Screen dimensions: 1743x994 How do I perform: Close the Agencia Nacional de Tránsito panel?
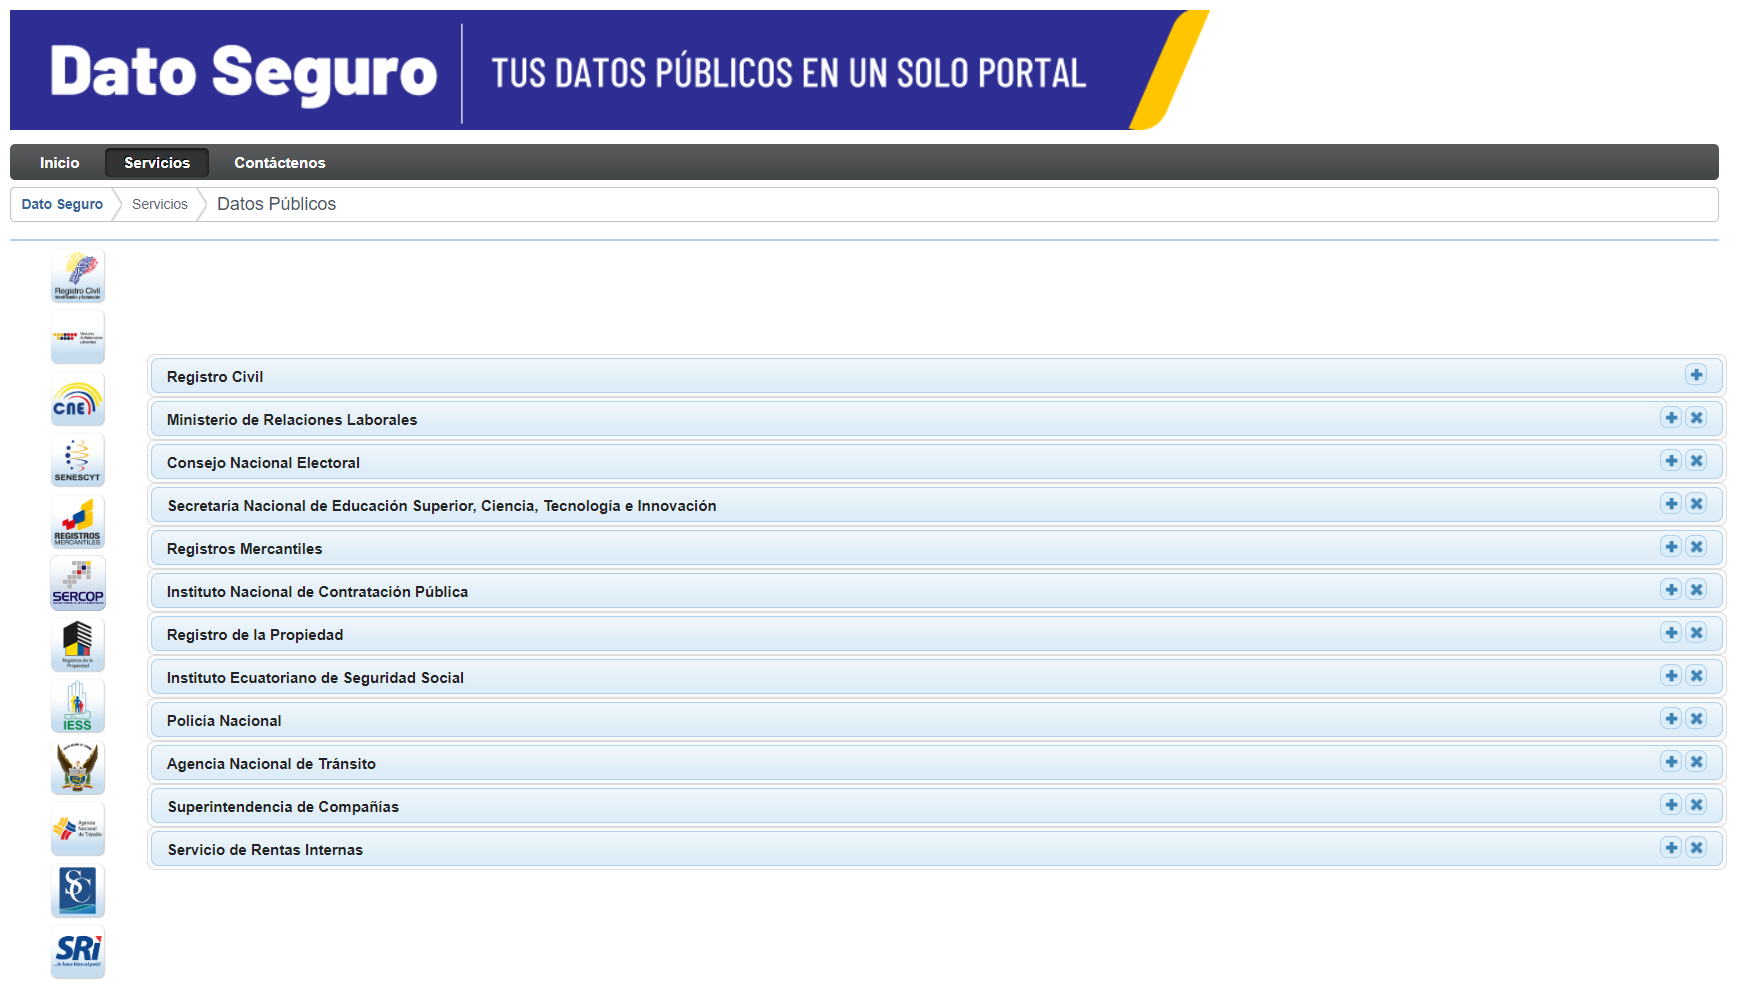1696,762
